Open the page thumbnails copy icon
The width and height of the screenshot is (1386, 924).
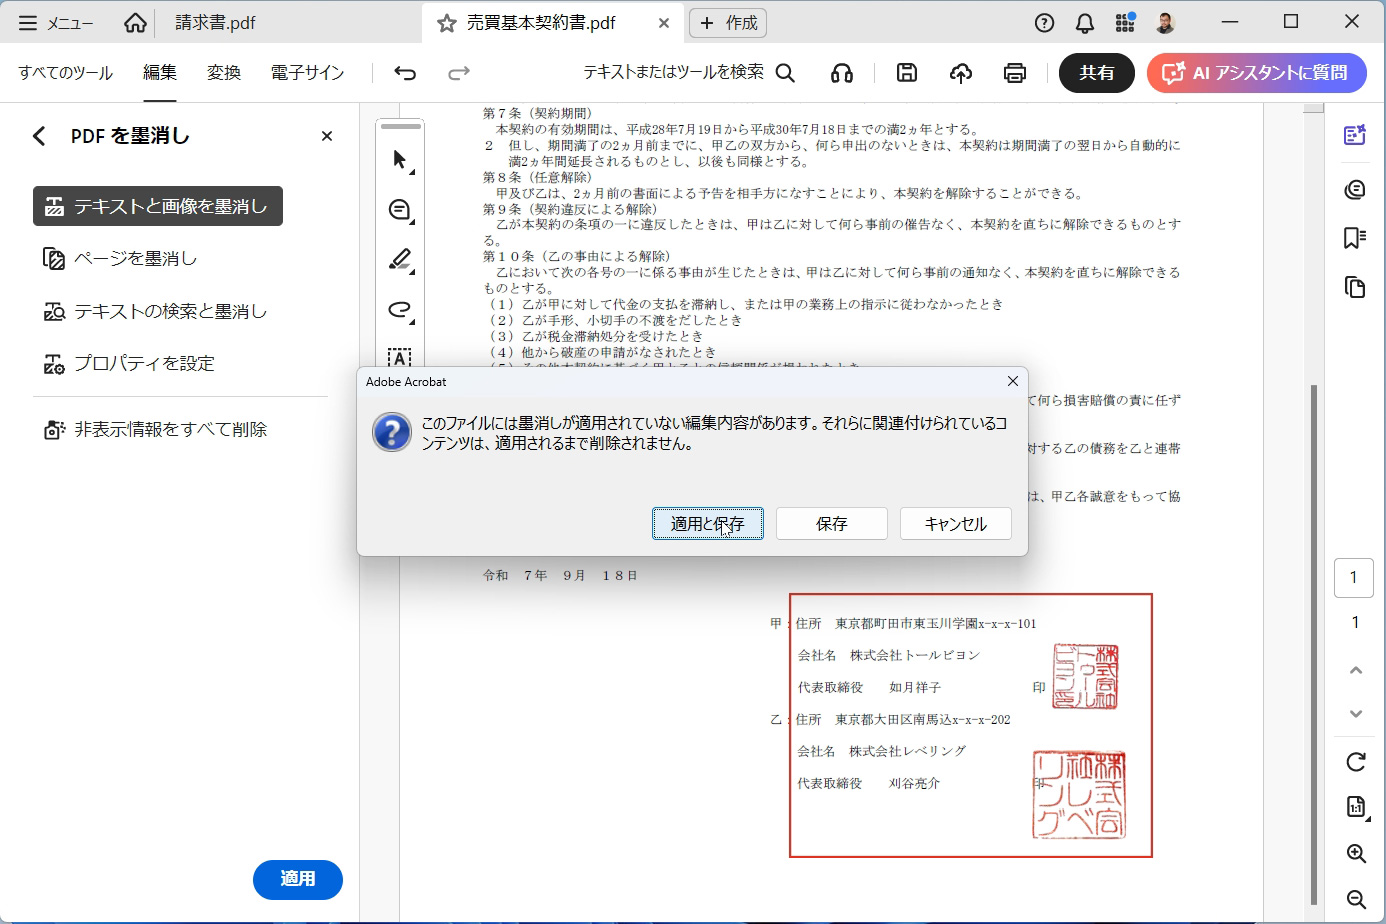[1355, 287]
